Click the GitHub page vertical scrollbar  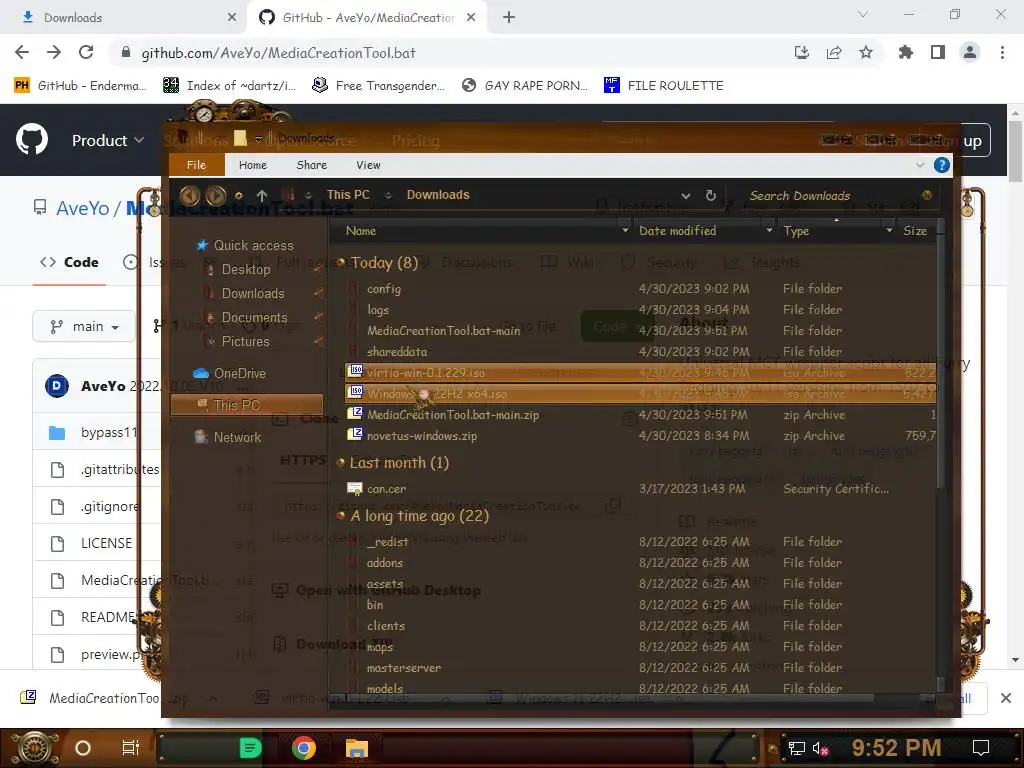1015,153
